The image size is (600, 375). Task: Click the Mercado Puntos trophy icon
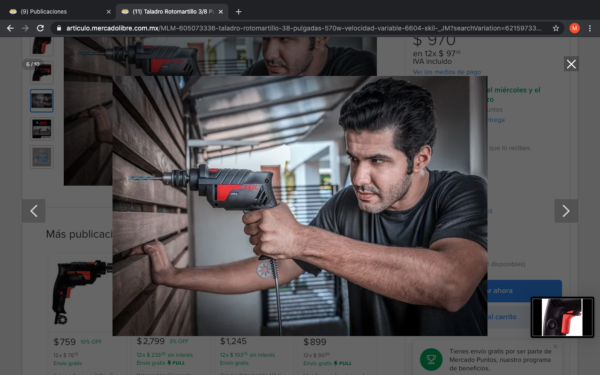coord(431,359)
